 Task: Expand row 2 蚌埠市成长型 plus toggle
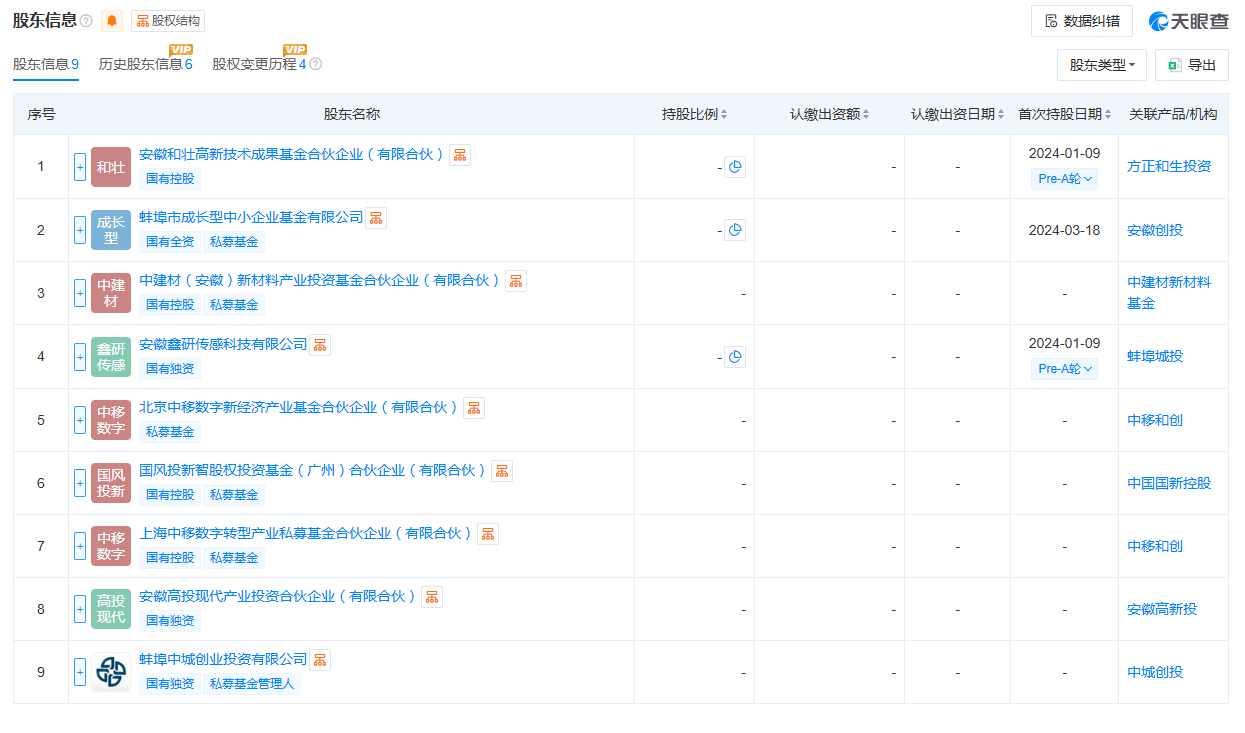click(x=80, y=230)
